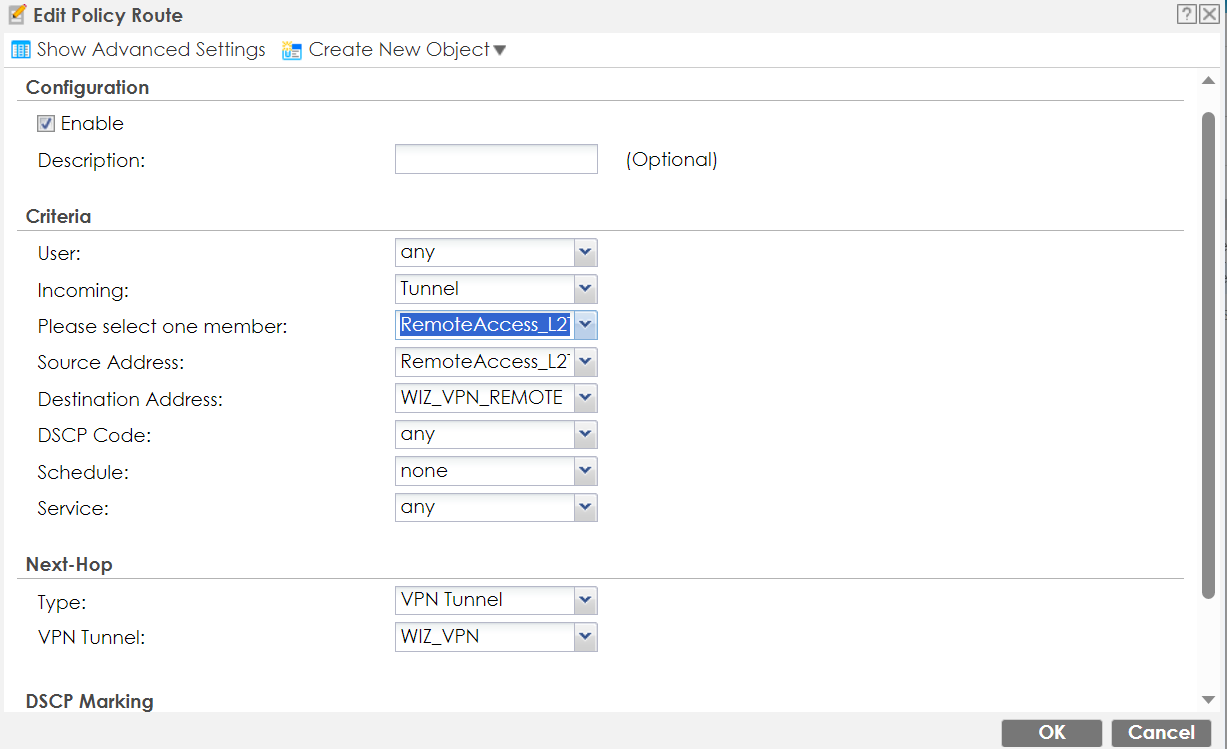Click inside the Description input field
The height and width of the screenshot is (749, 1227).
(496, 158)
